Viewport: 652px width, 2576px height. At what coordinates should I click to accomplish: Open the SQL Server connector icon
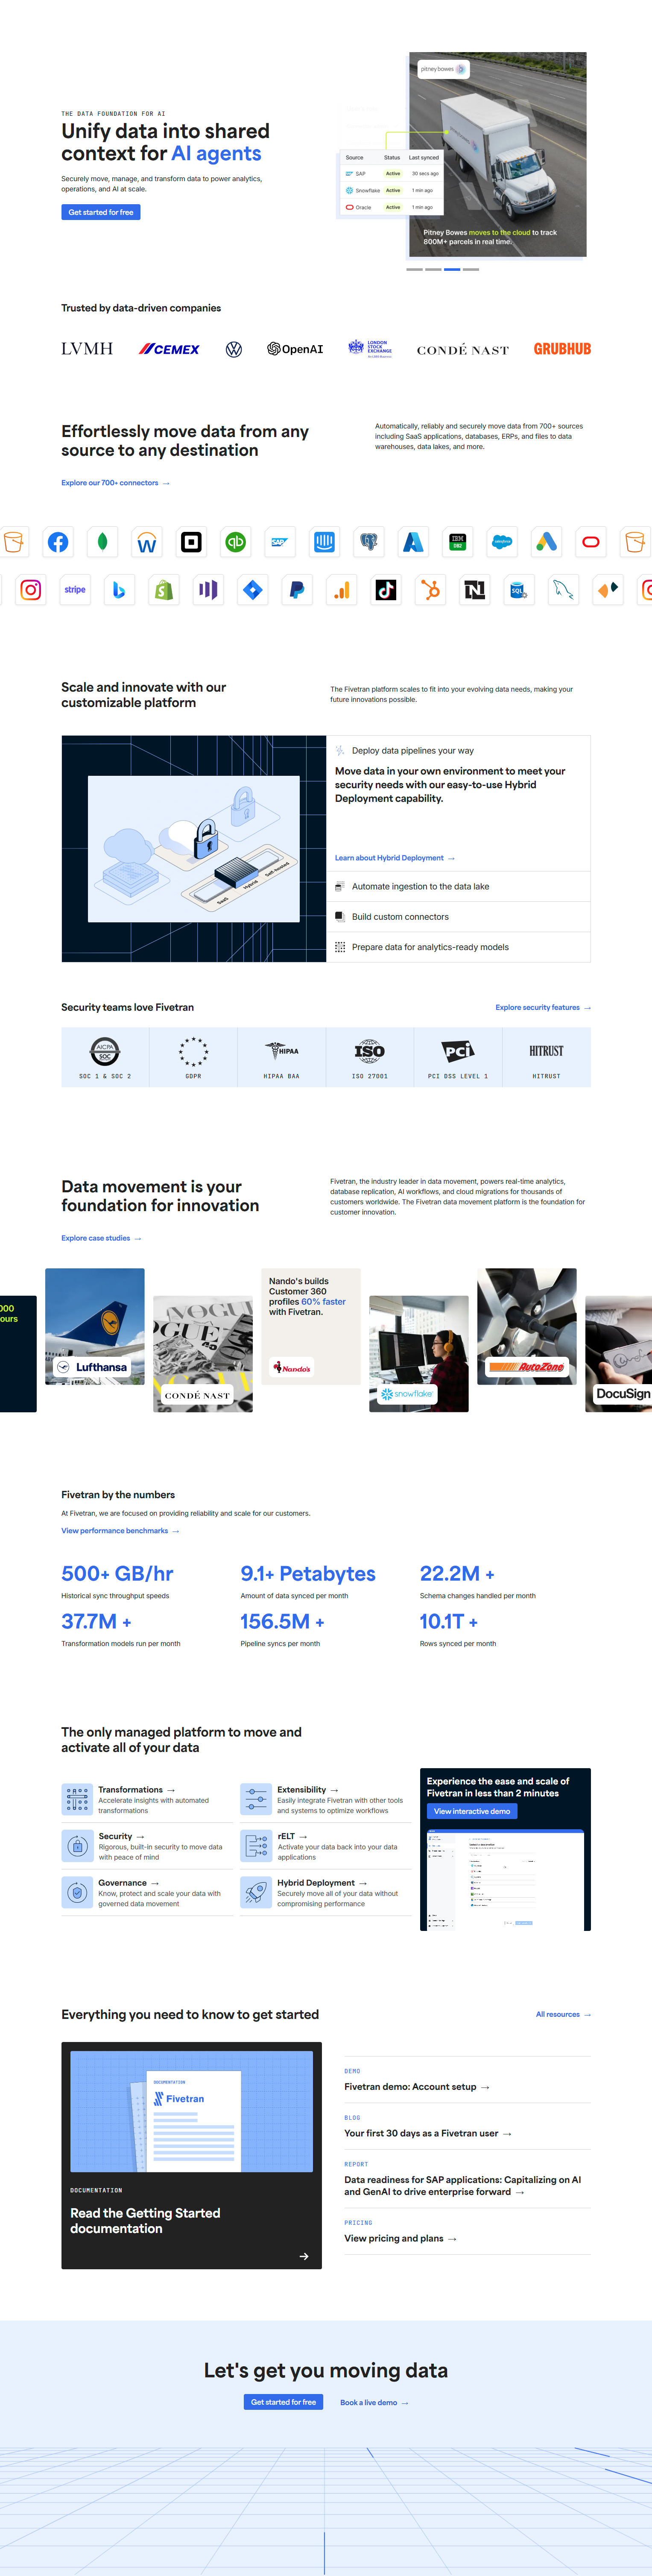coord(519,590)
